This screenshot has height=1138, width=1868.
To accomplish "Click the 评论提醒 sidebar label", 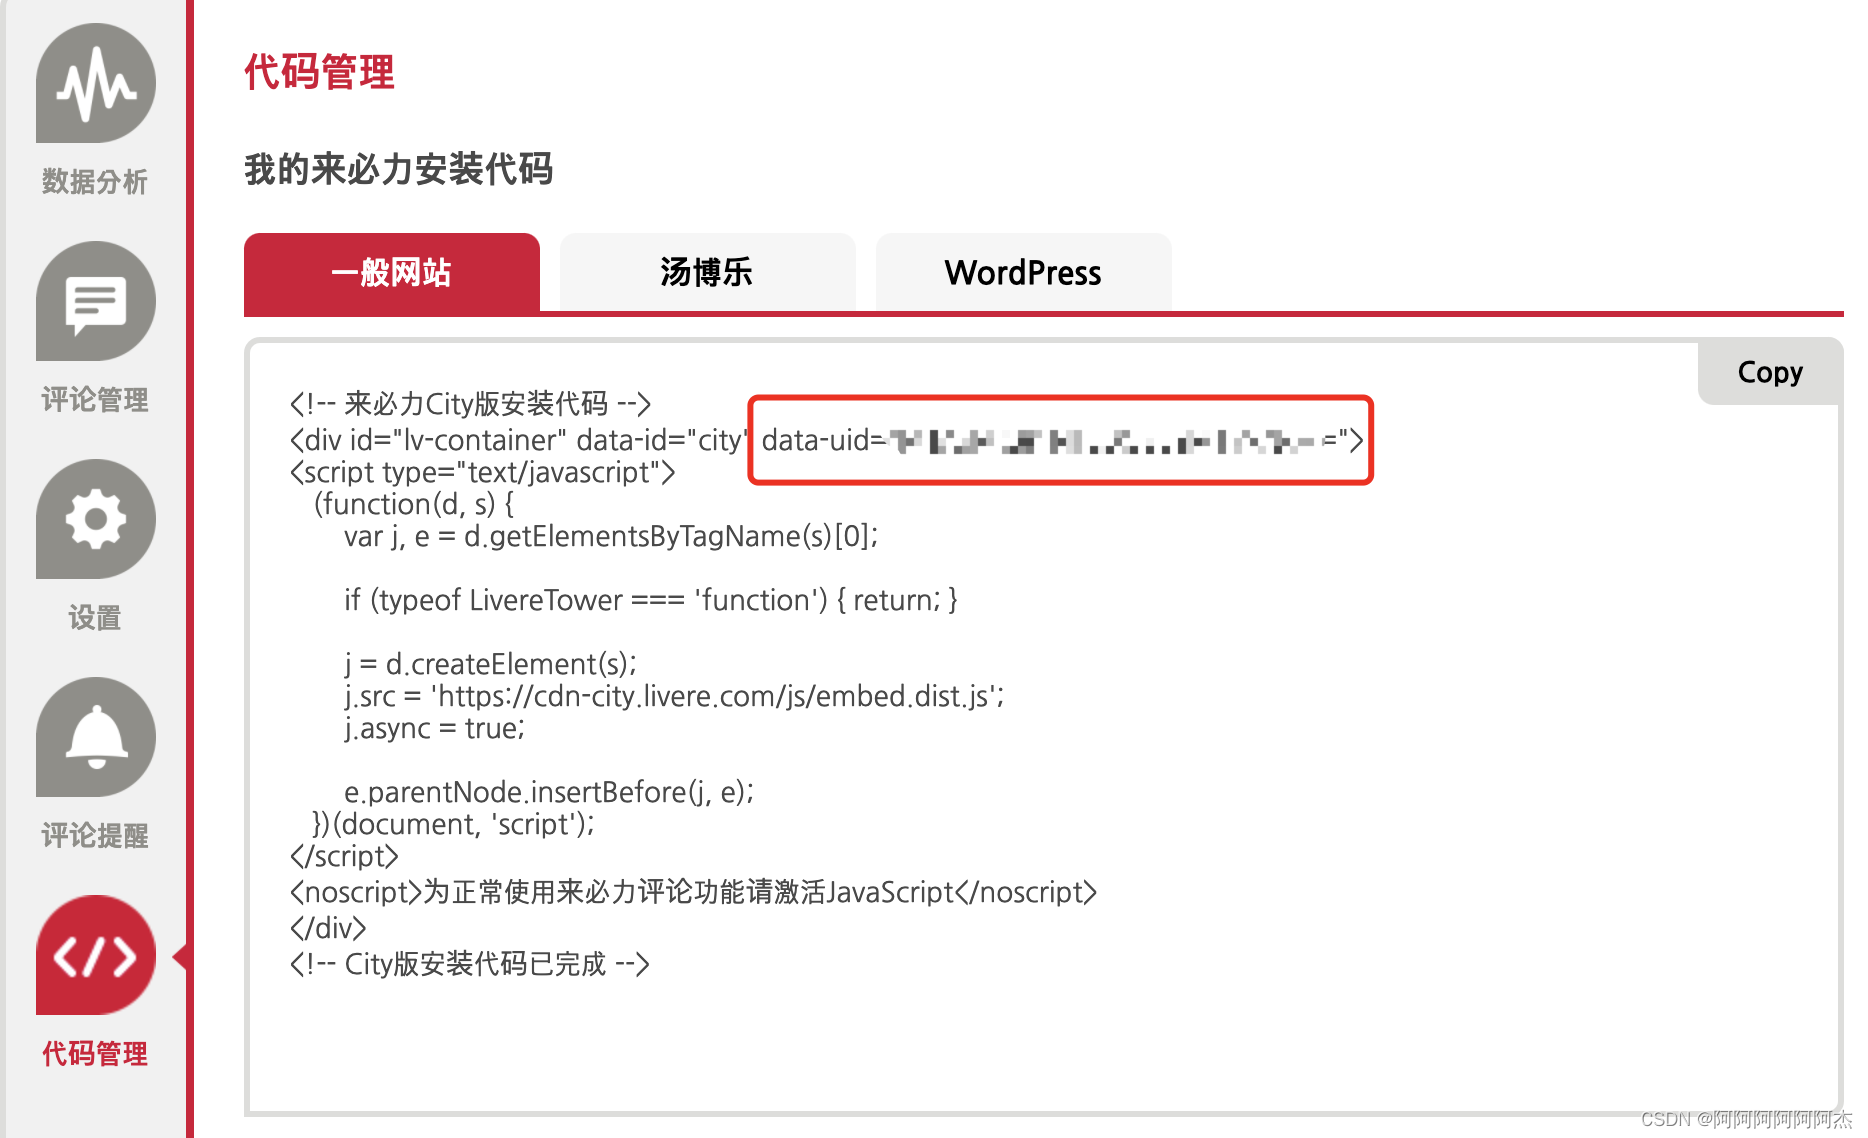I will coord(95,836).
